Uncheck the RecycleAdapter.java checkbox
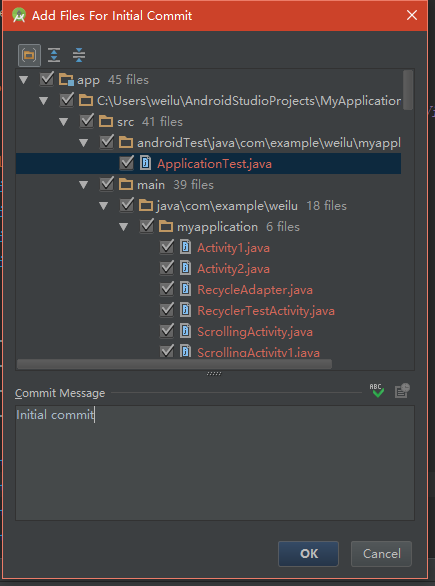 tap(166, 289)
